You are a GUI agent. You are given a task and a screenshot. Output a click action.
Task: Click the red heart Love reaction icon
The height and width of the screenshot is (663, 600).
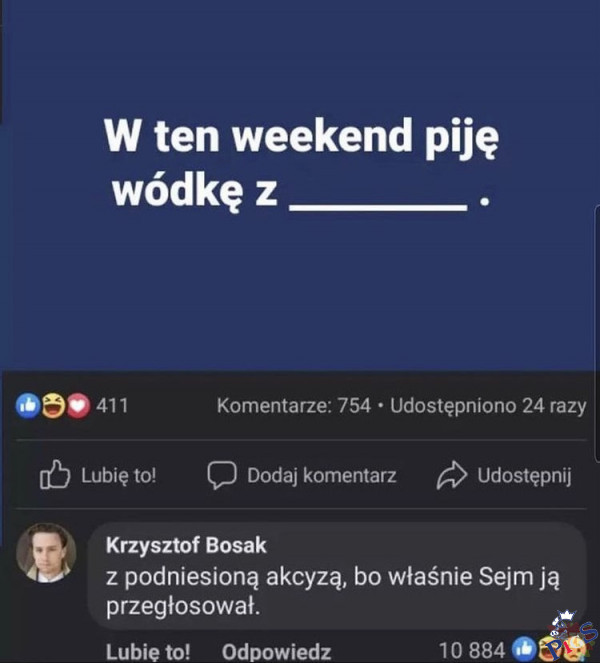(x=78, y=406)
